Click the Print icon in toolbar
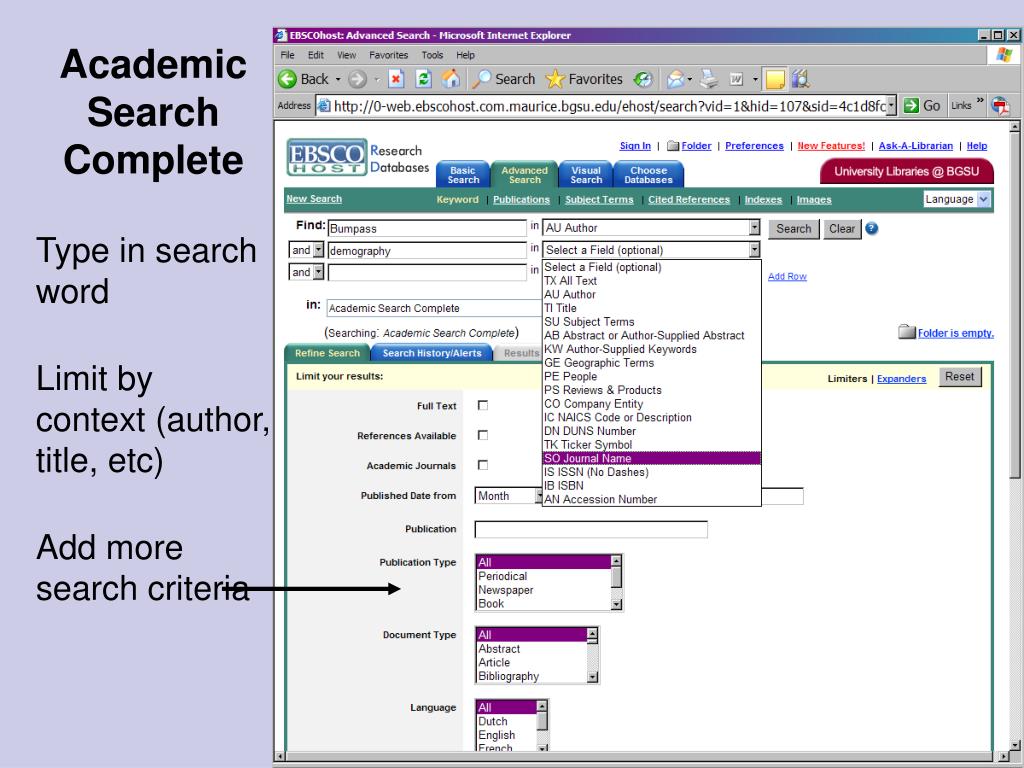This screenshot has height=768, width=1024. point(709,79)
